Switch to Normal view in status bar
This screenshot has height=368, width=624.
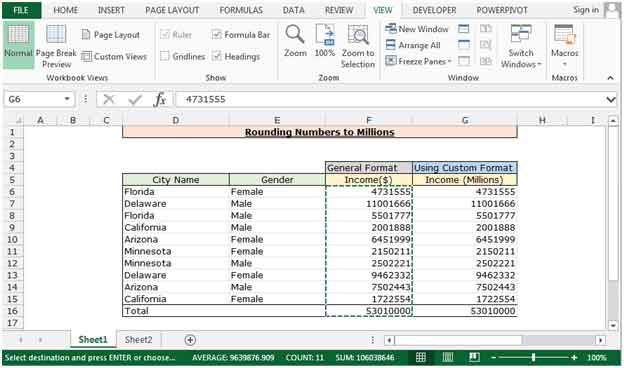click(421, 357)
